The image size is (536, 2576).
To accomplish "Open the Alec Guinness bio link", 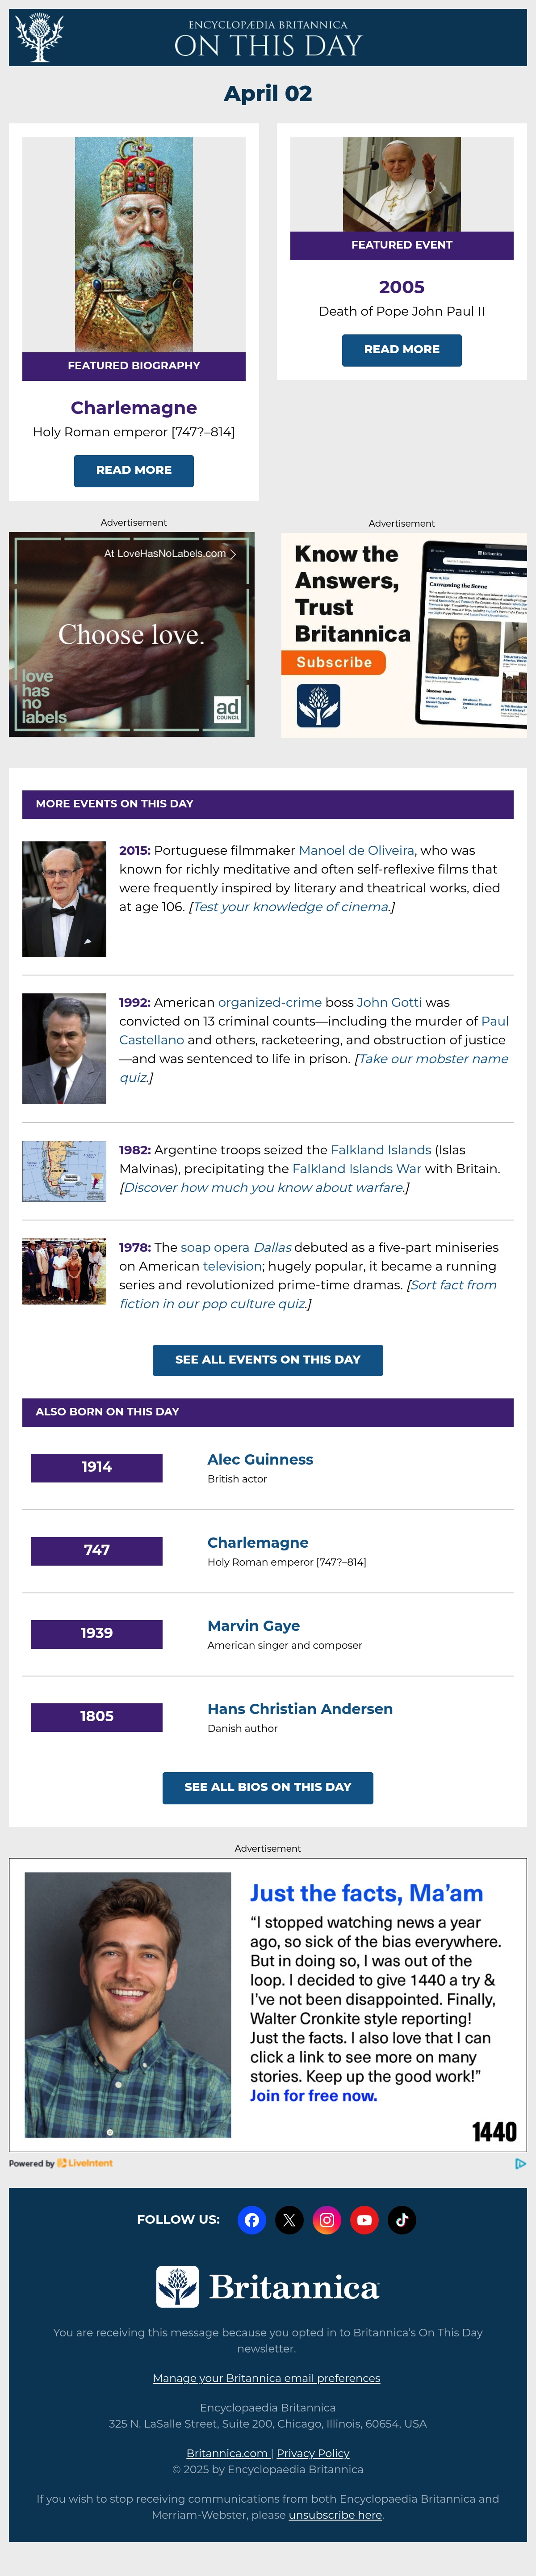I will point(260,1459).
